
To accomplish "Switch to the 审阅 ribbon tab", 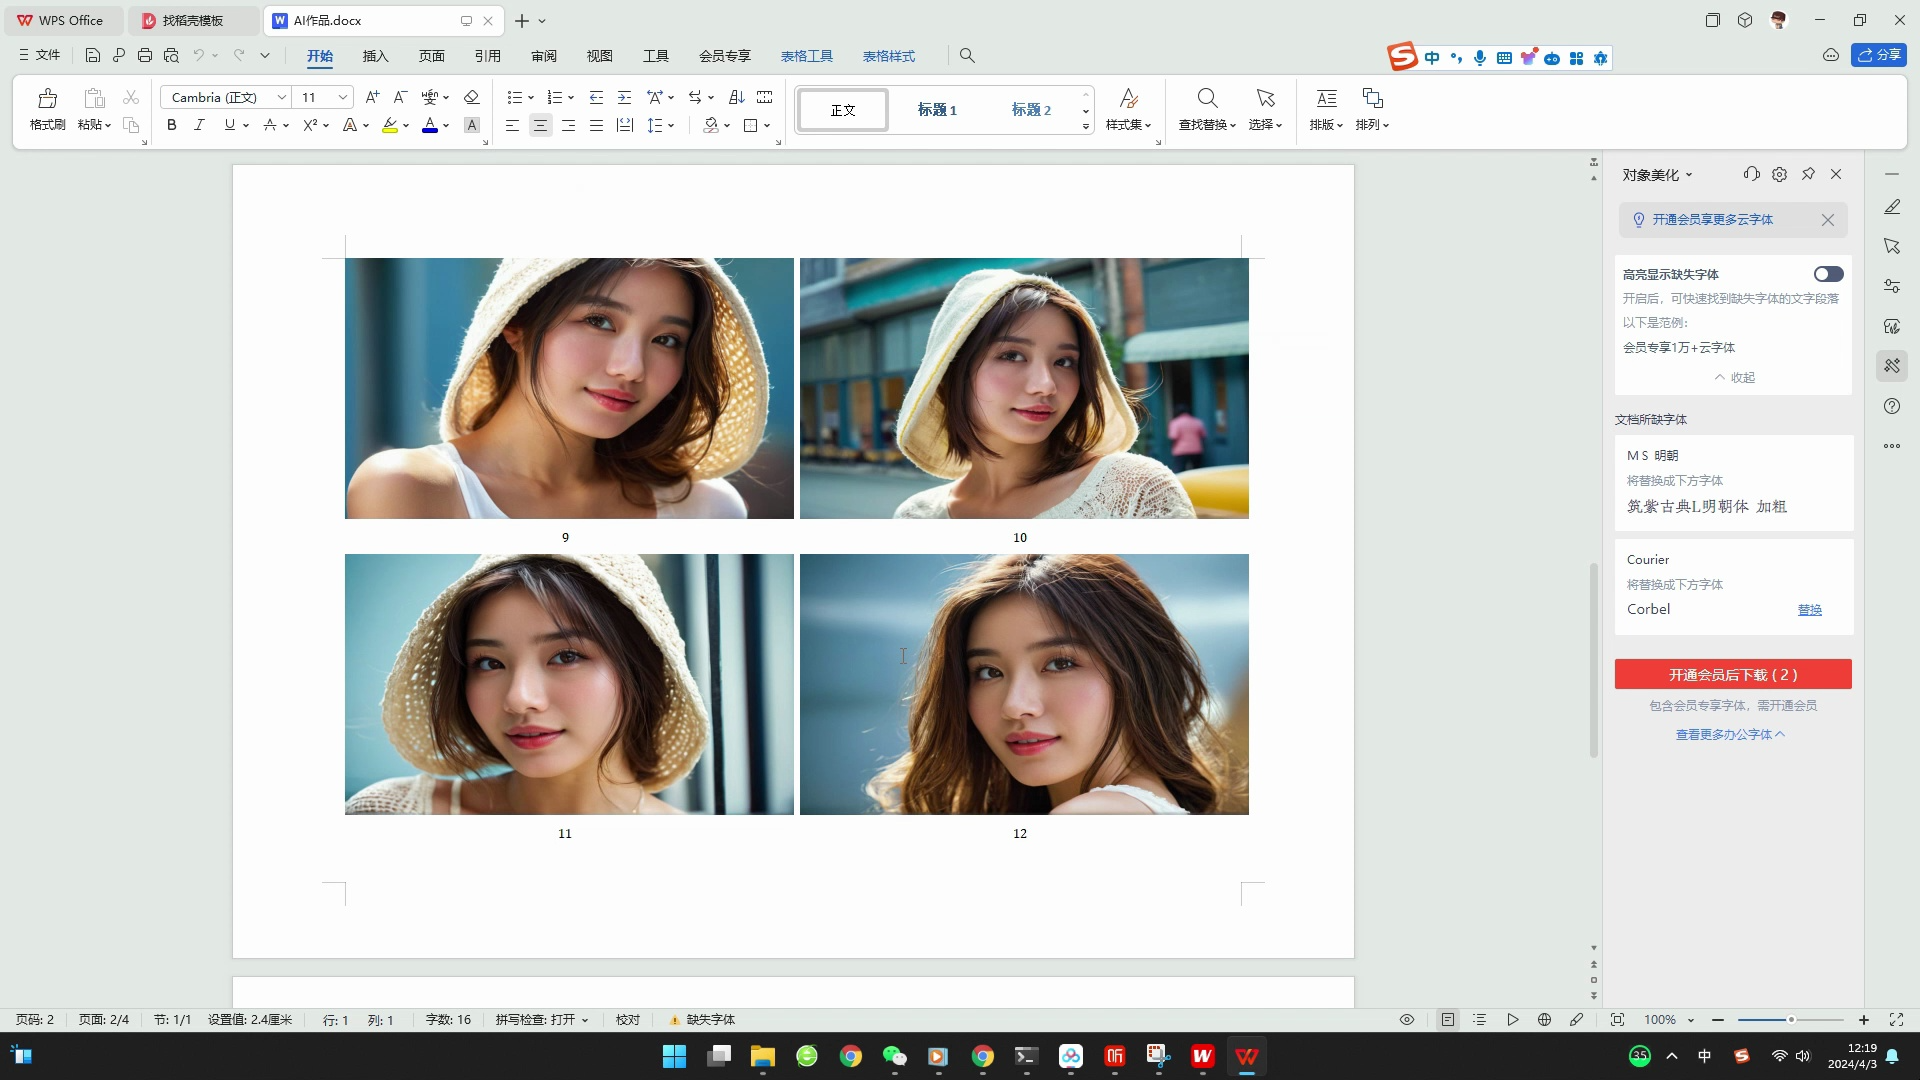I will pos(544,56).
